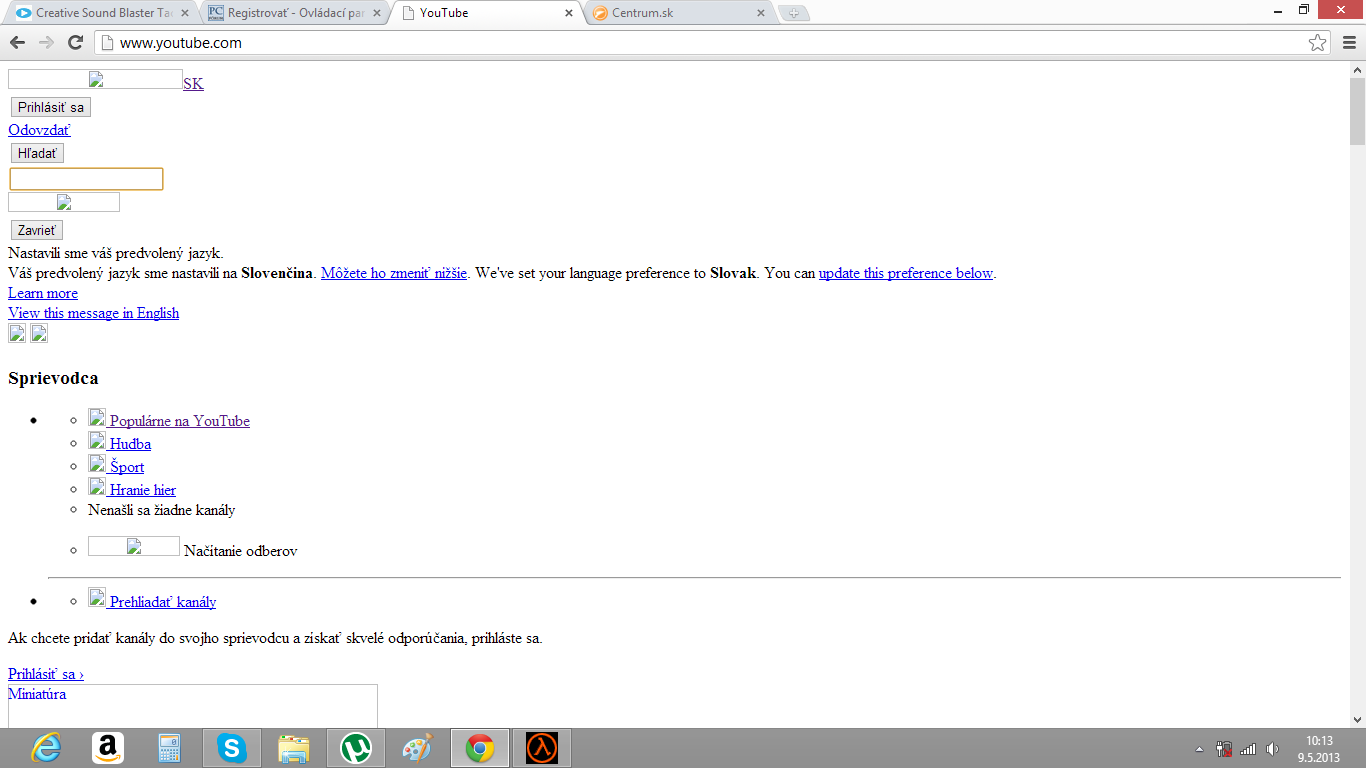Viewport: 1366px width, 768px height.
Task: Select the YouTube tab
Action: pos(485,13)
